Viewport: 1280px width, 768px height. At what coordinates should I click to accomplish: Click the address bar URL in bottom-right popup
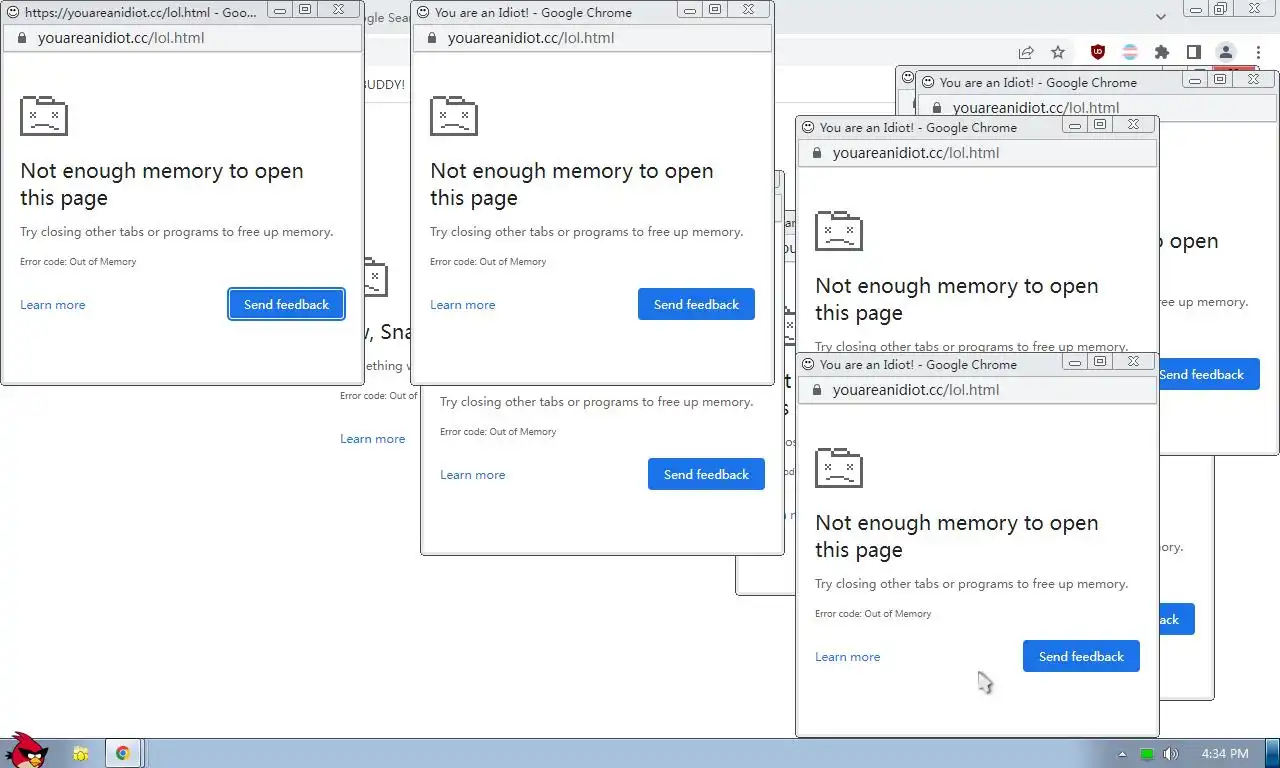(916, 390)
